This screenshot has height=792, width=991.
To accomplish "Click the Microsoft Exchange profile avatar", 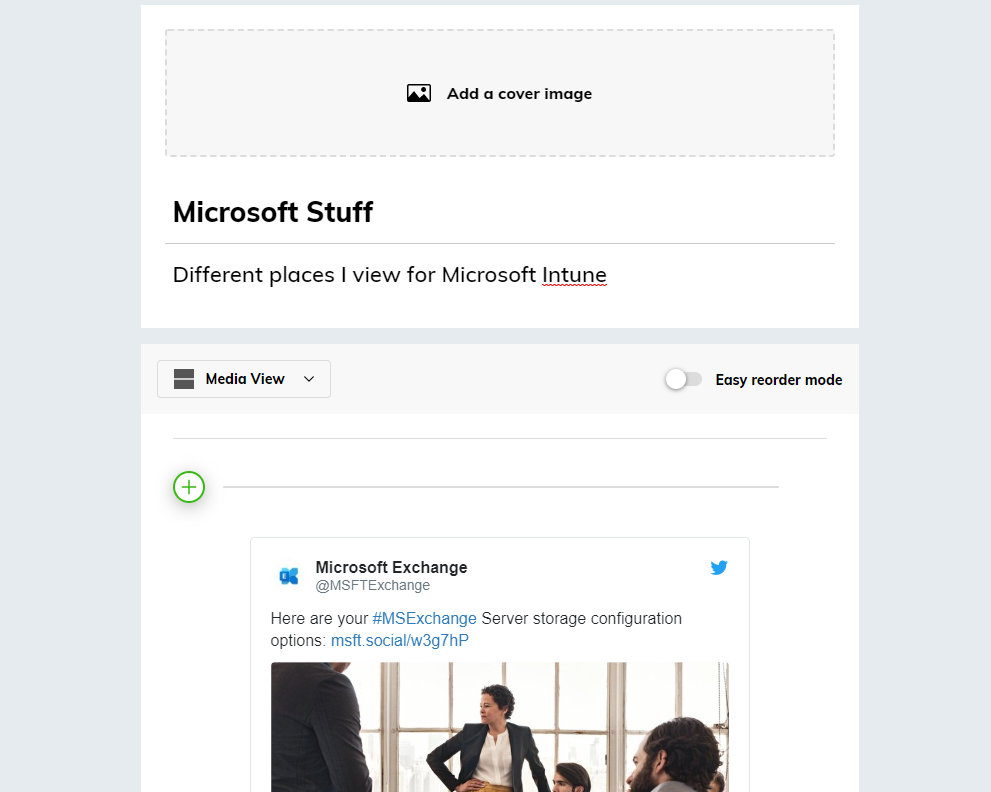I will [289, 575].
